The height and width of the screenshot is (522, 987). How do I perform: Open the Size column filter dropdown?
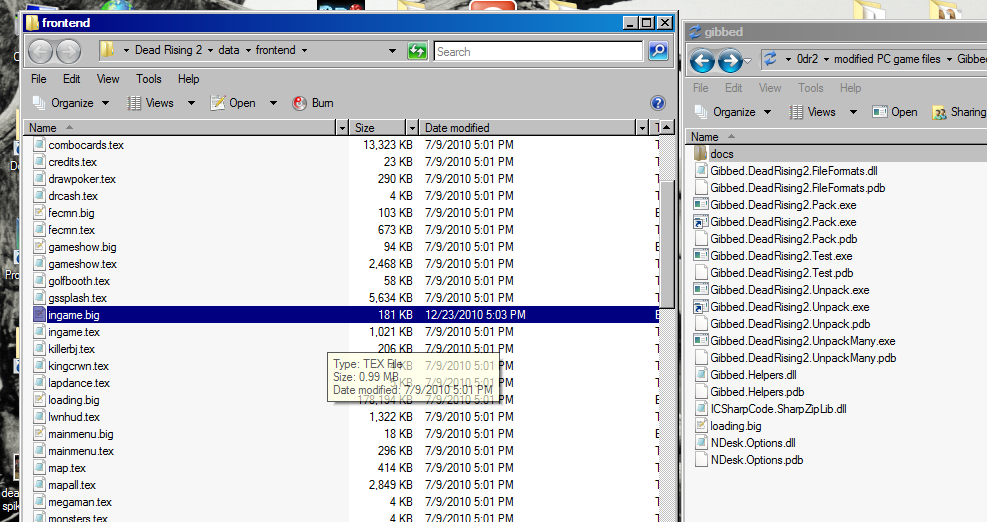(x=412, y=128)
